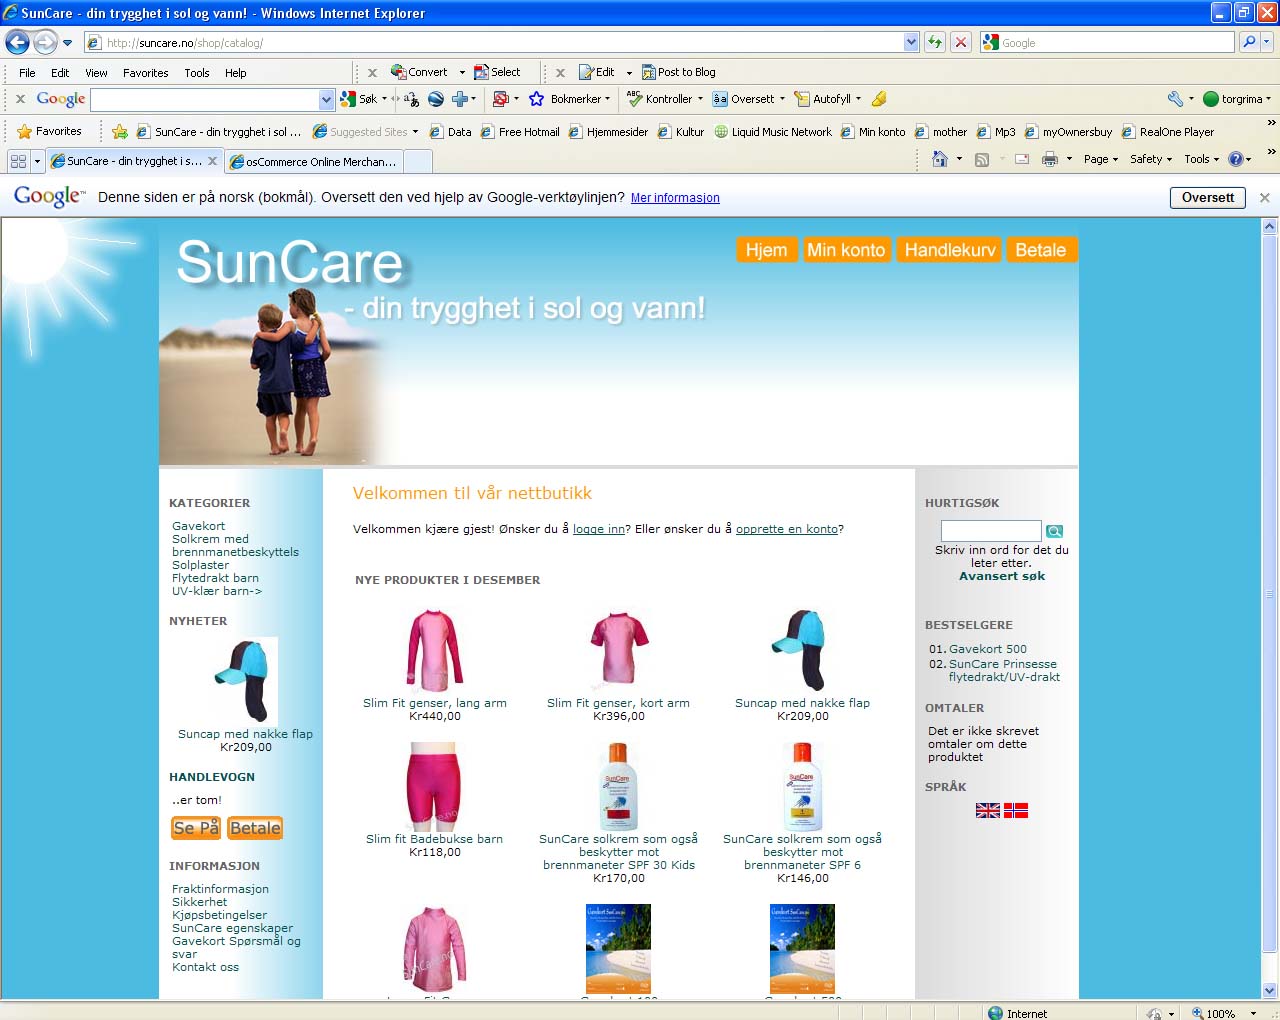
Task: Close the SunCare browser tab
Action: point(212,161)
